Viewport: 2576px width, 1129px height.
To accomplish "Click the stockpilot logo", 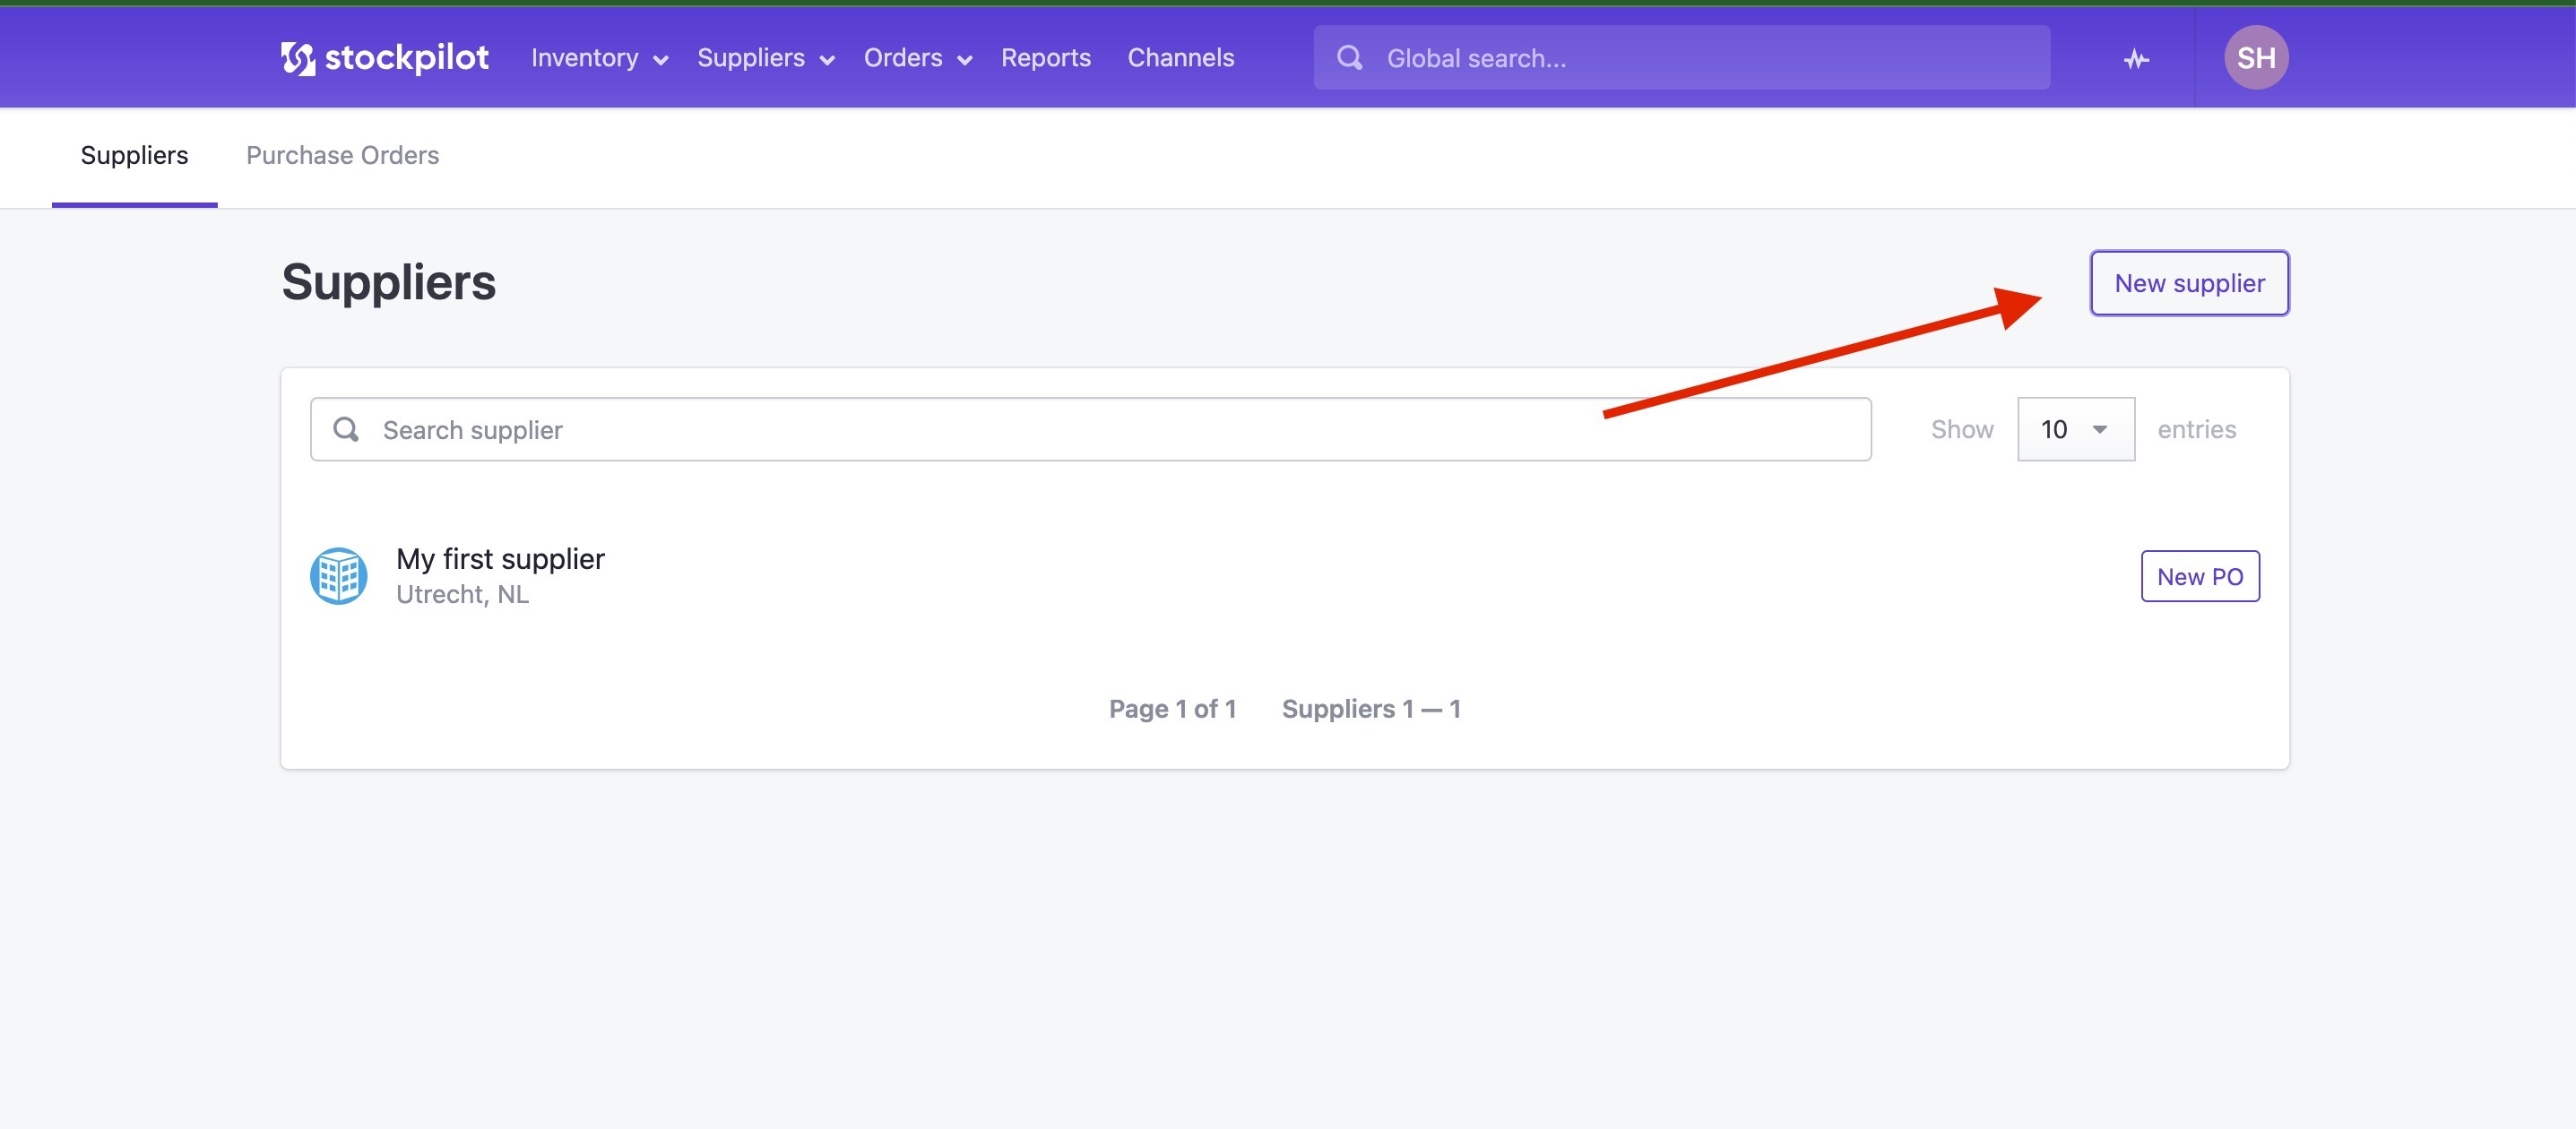I will pos(384,58).
